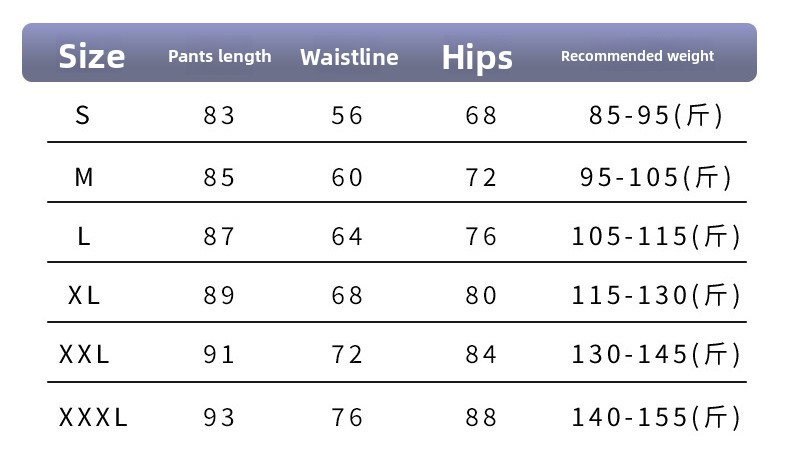
Task: Select the XXL size row label
Action: tap(84, 354)
